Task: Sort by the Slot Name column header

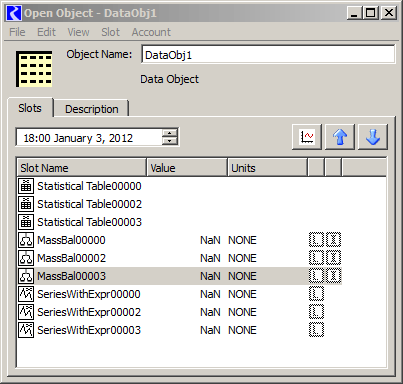Action: [82, 168]
